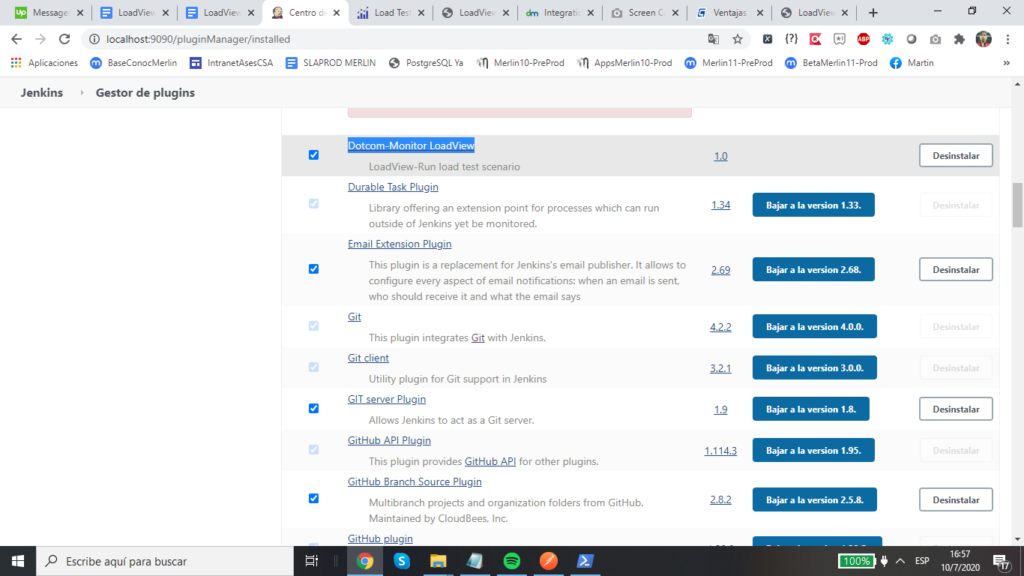Image resolution: width=1024 pixels, height=576 pixels.
Task: Click the Durable Task Plugin checkbox
Action: 313,204
